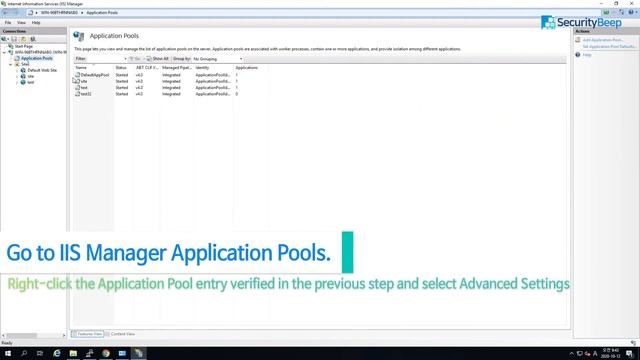Open Task View from taskbar
The height and width of the screenshot is (360, 640).
pos(40,353)
